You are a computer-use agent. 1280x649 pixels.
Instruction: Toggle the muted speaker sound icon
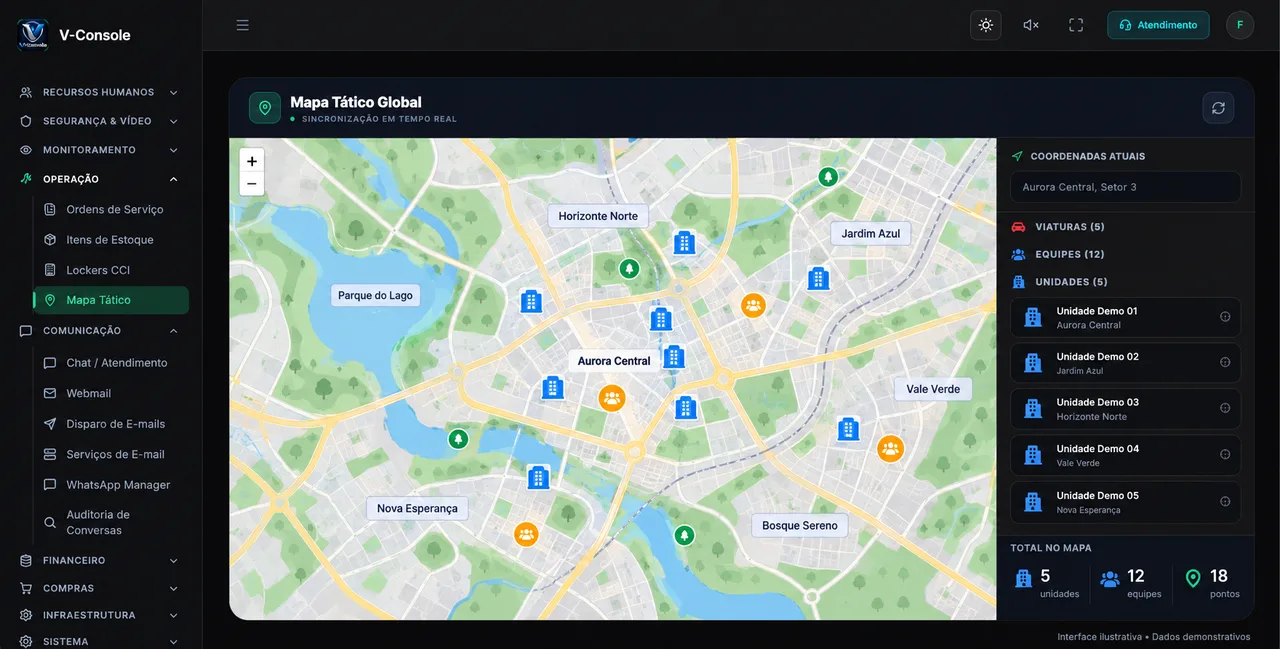tap(1031, 25)
